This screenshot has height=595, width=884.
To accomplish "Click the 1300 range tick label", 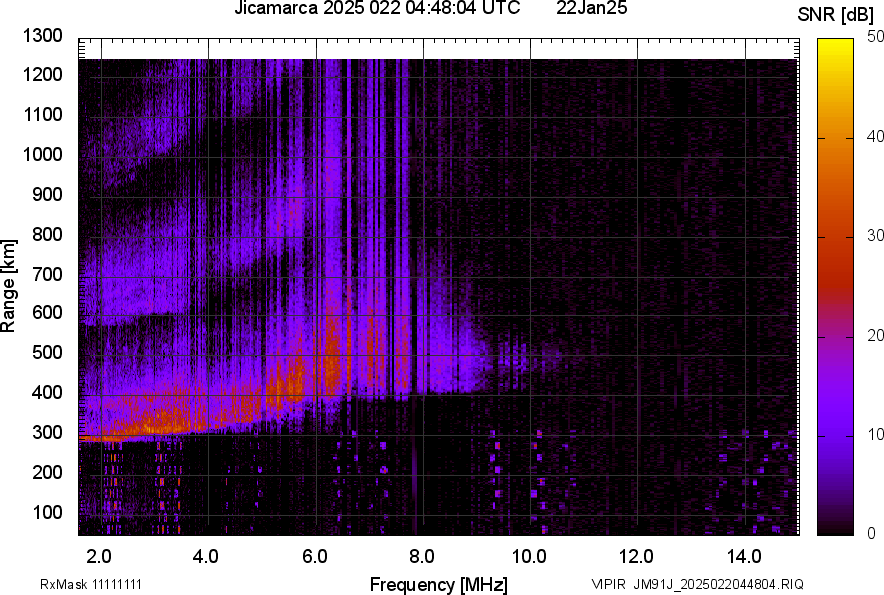I will pos(43,36).
